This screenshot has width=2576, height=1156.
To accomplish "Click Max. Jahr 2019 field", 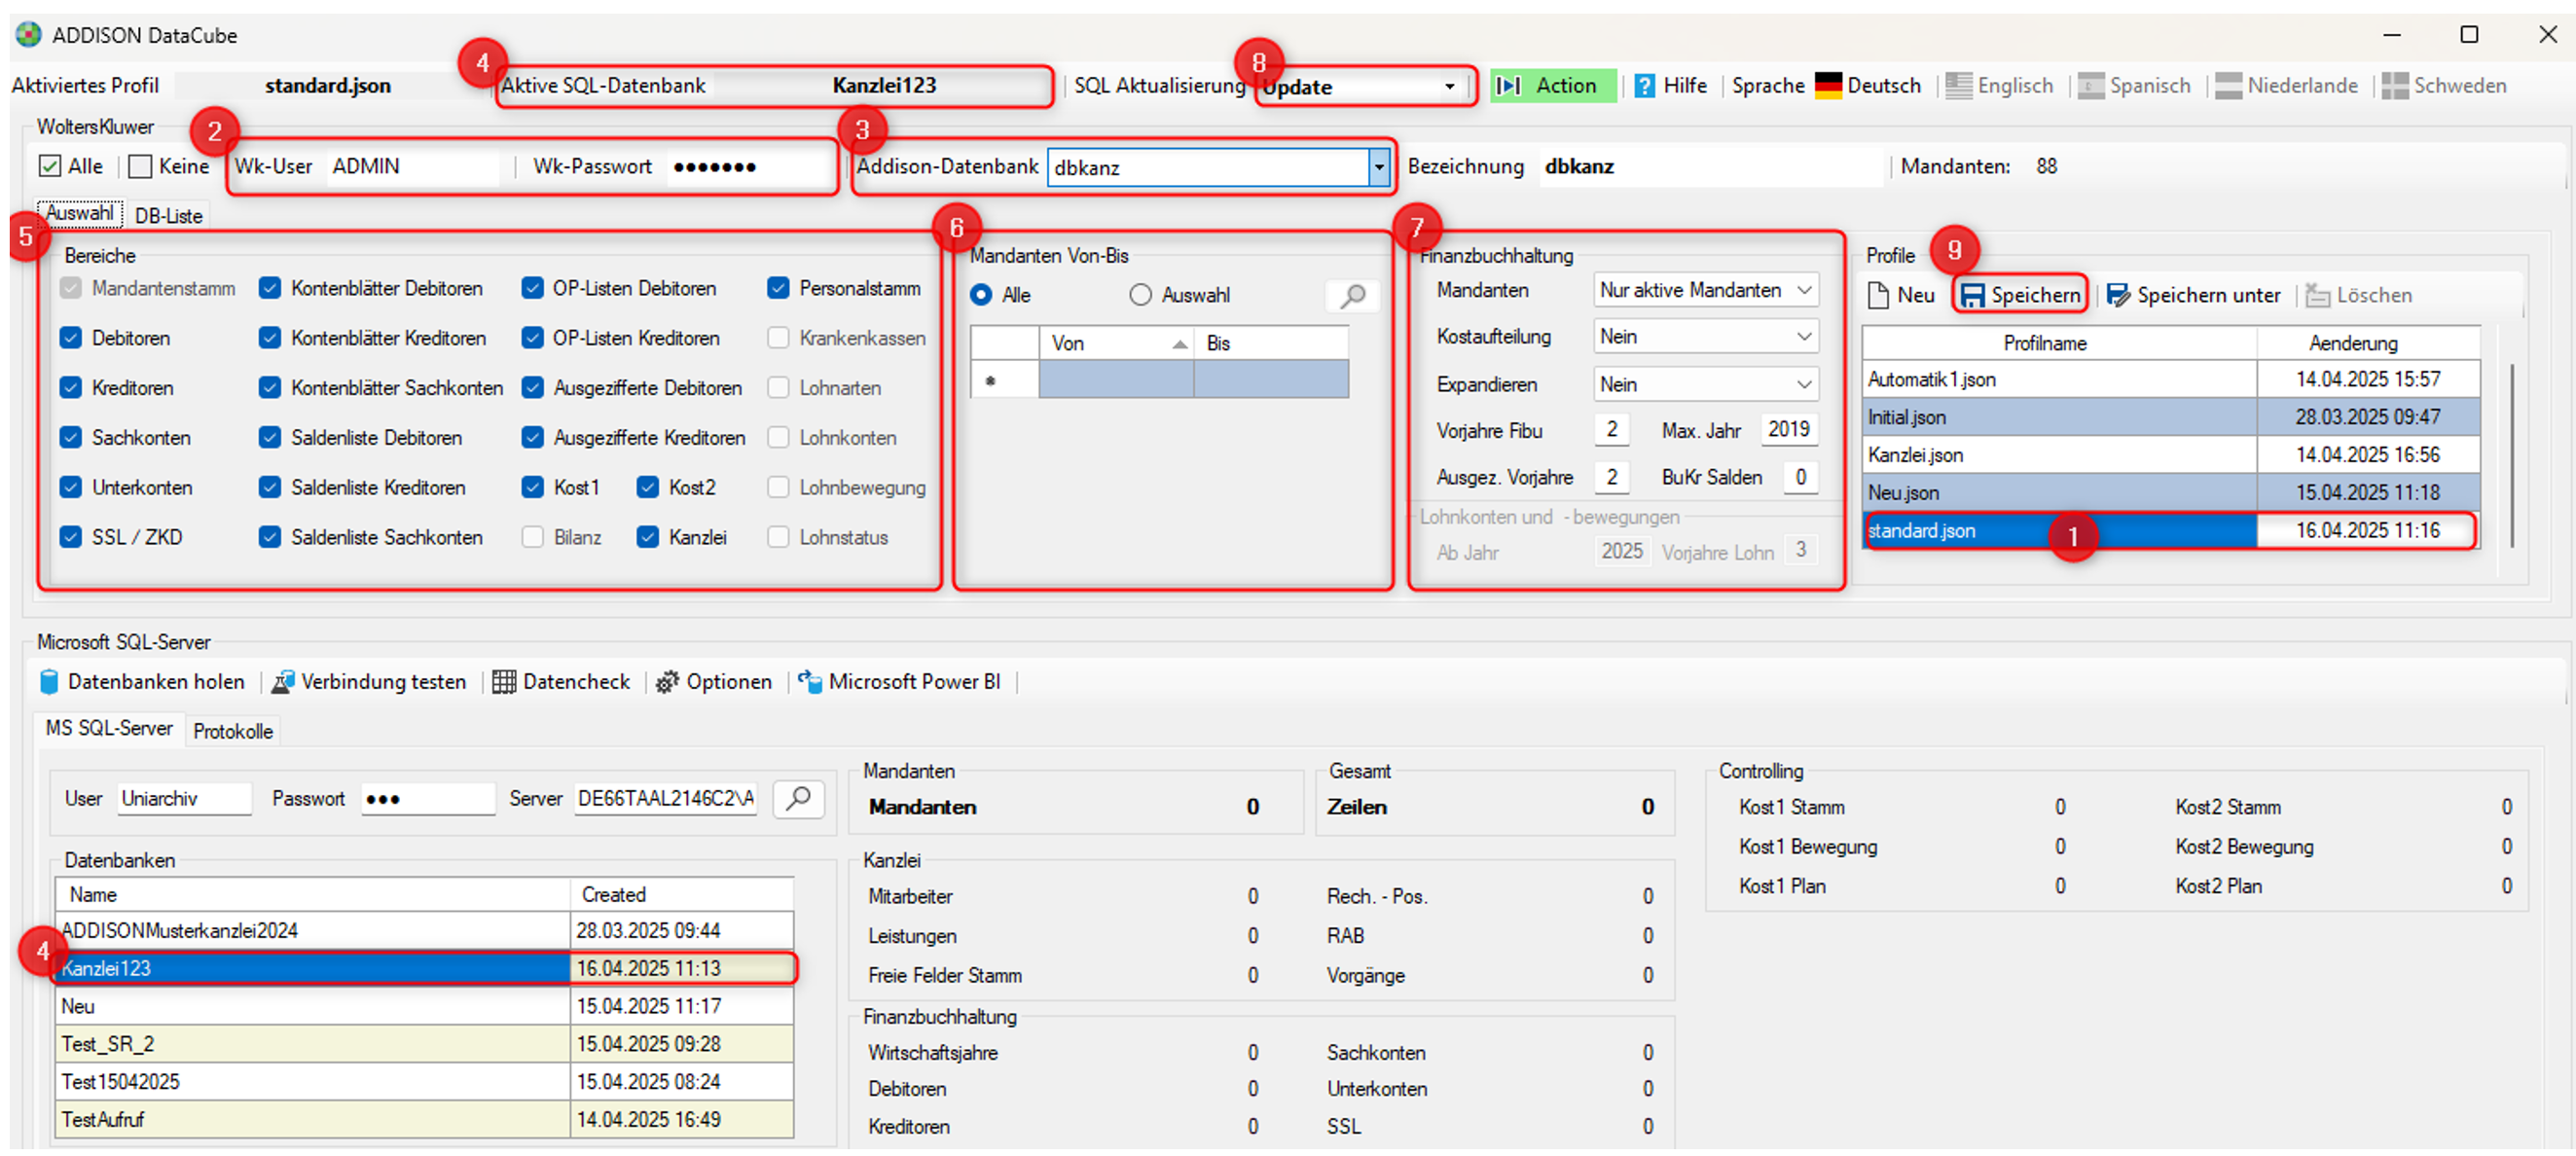I will (1788, 430).
